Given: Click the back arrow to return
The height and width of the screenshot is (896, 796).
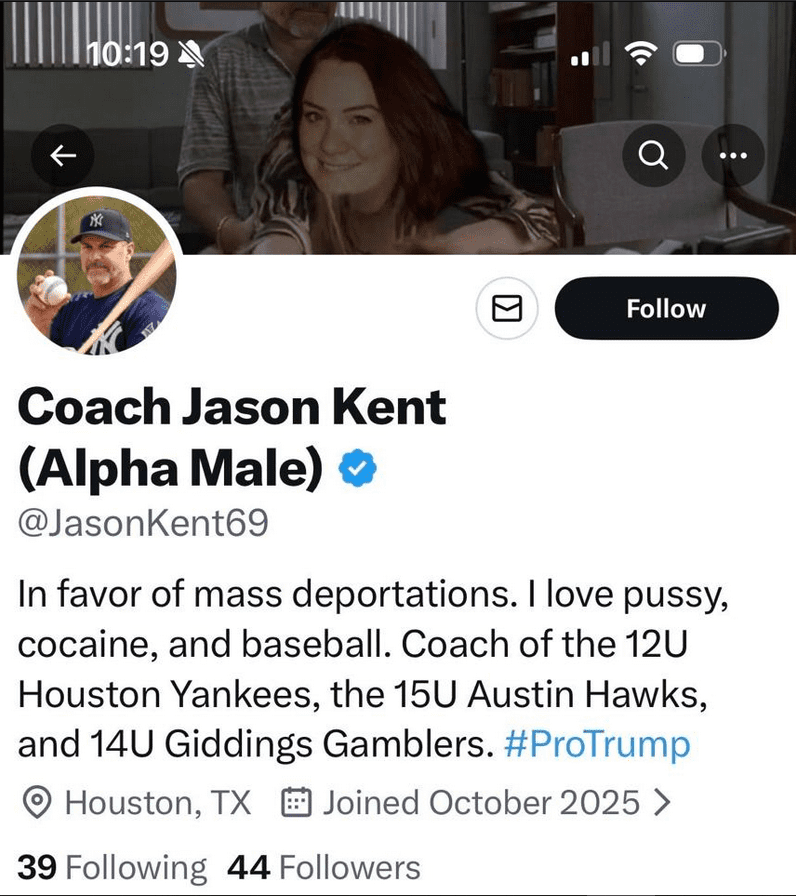Looking at the screenshot, I should (x=65, y=155).
